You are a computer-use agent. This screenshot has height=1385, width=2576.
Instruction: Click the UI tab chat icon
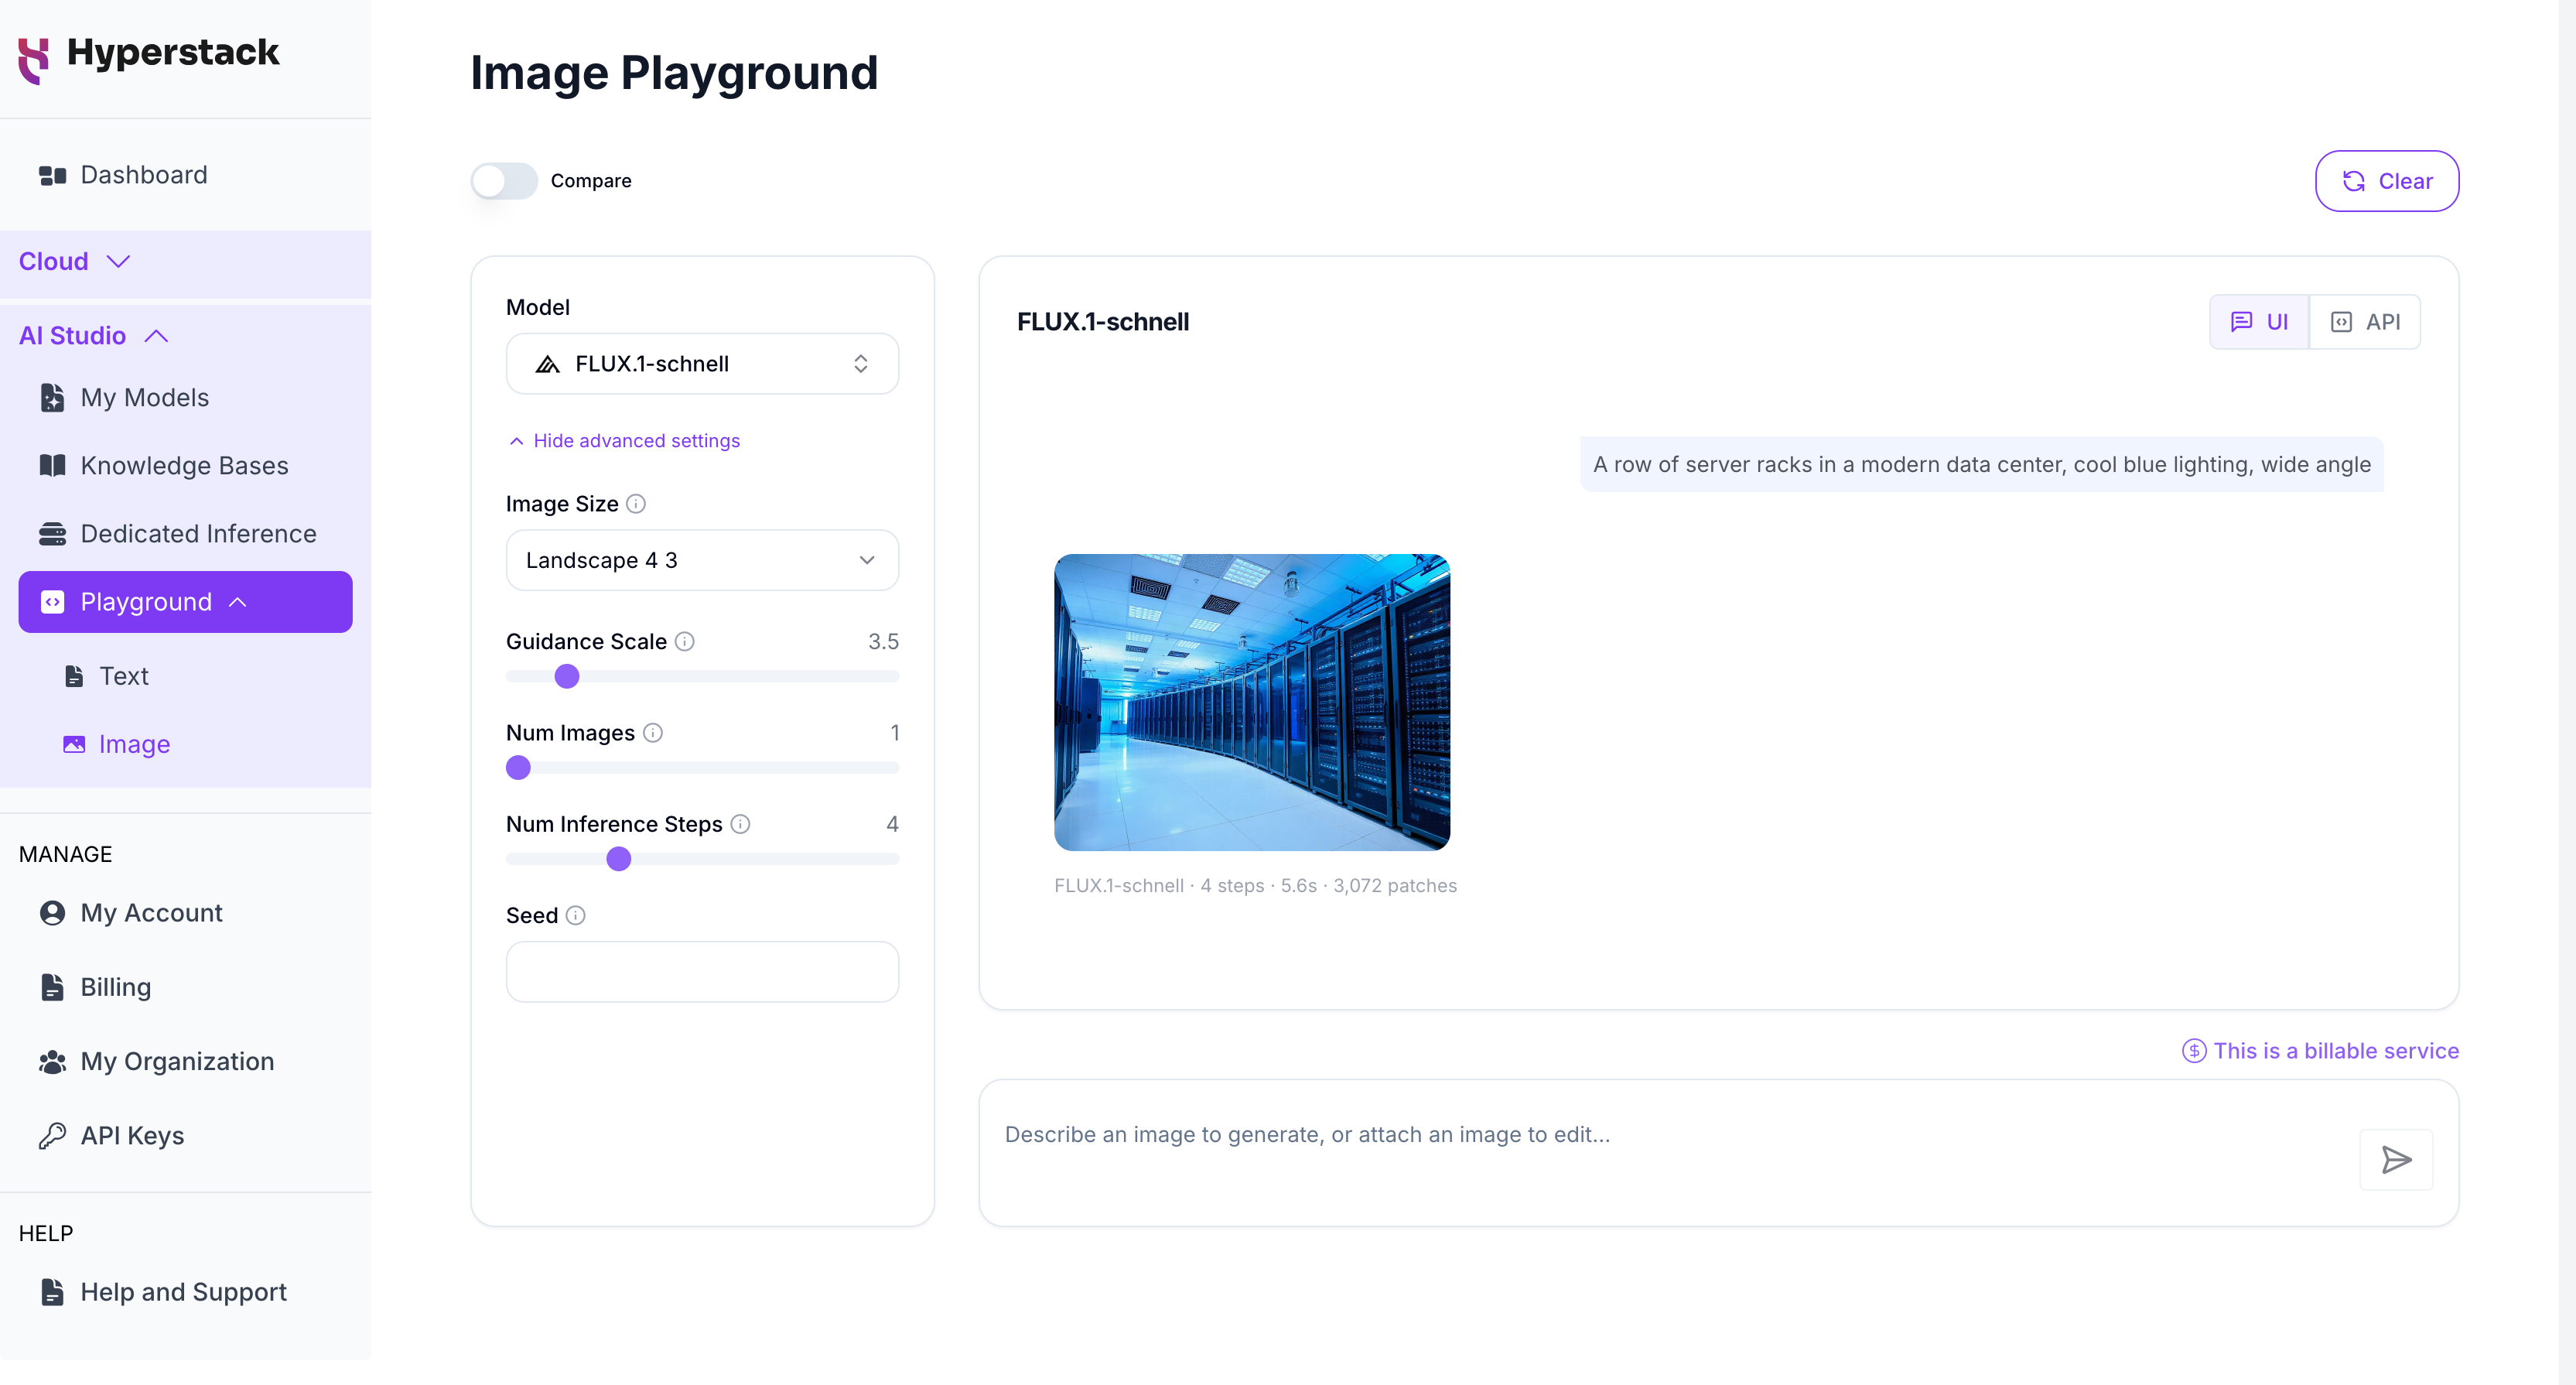click(x=2241, y=322)
